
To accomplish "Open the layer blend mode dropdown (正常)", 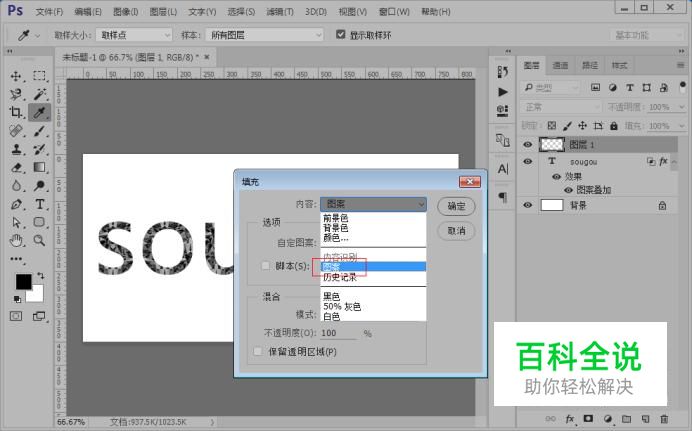I will (561, 107).
